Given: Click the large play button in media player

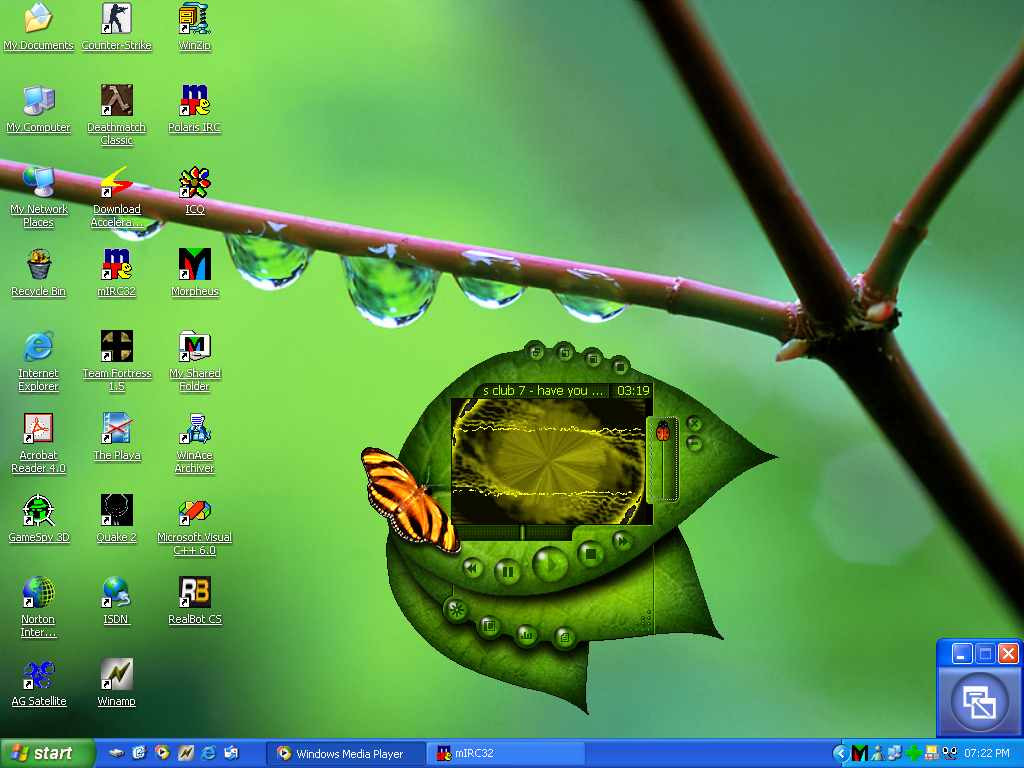Looking at the screenshot, I should click(550, 564).
